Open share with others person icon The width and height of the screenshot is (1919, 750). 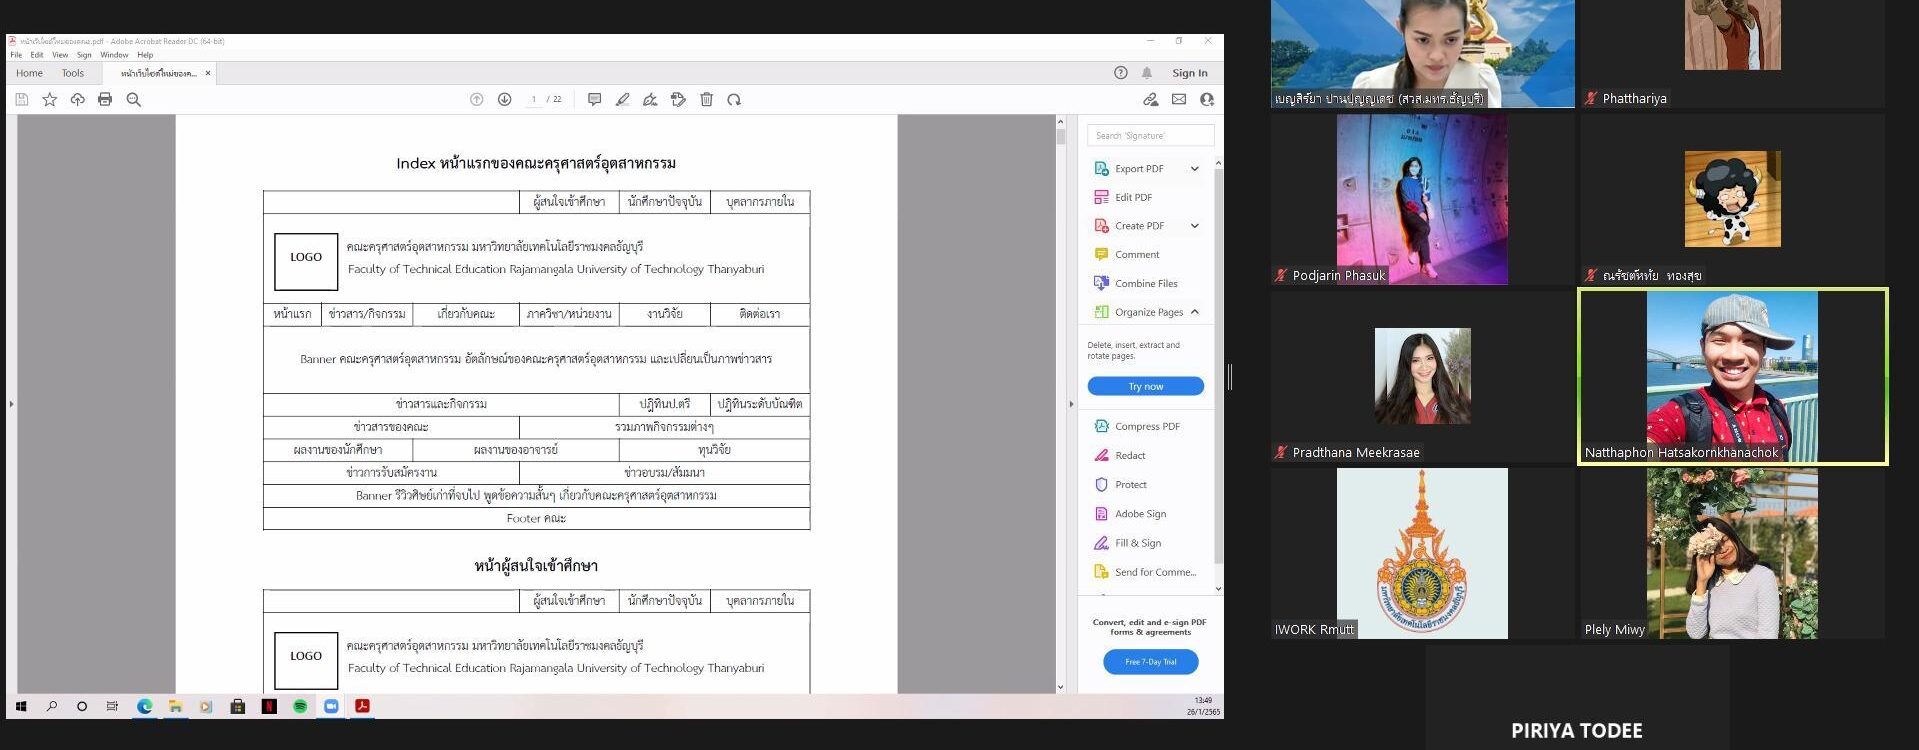coord(1207,99)
